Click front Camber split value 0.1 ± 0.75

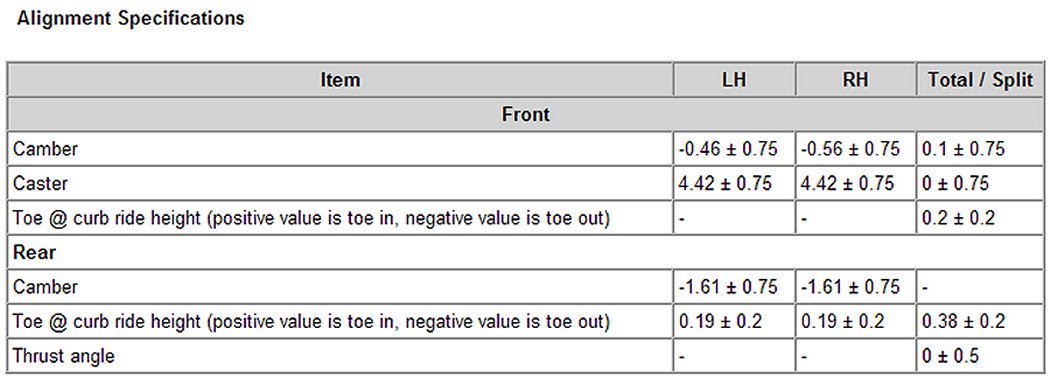tap(963, 149)
